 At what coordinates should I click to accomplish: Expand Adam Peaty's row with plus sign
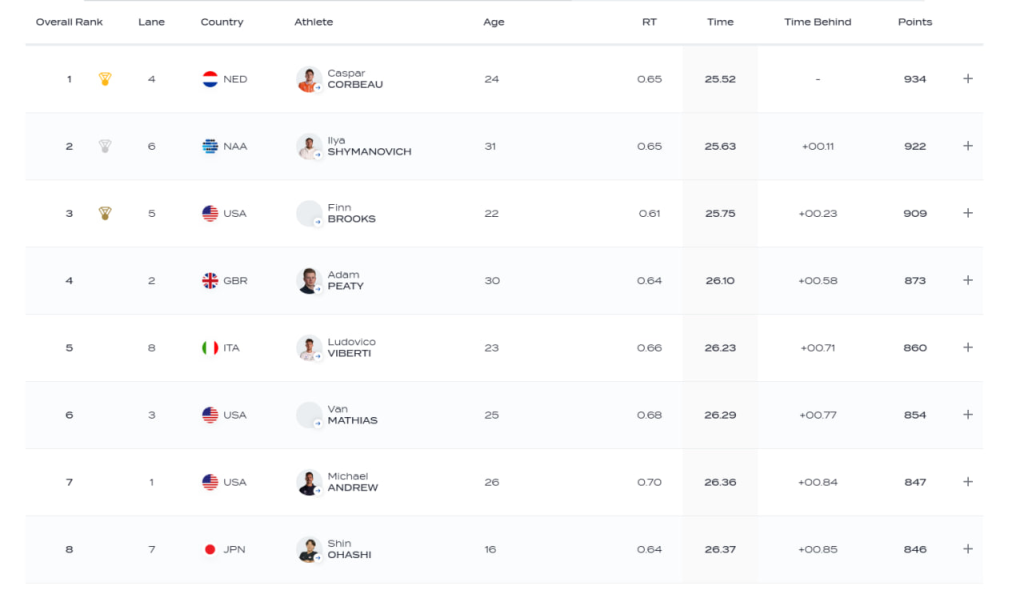[x=967, y=281]
